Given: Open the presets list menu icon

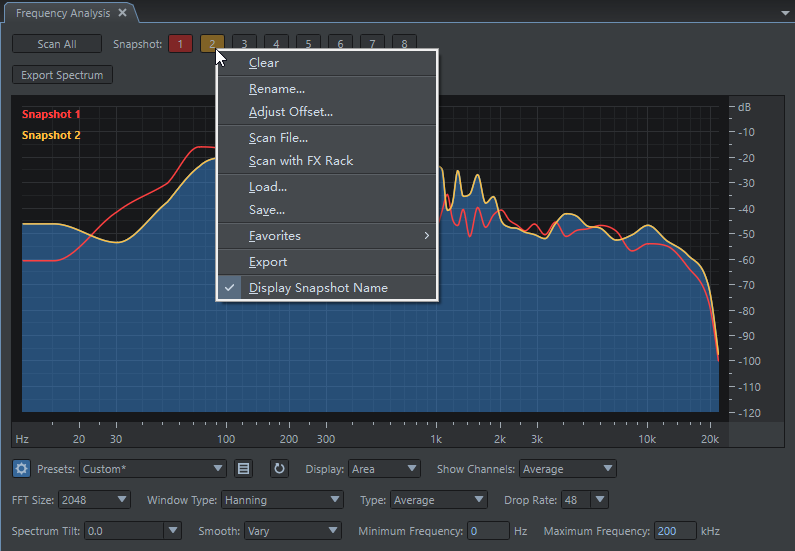Looking at the screenshot, I should pos(243,469).
